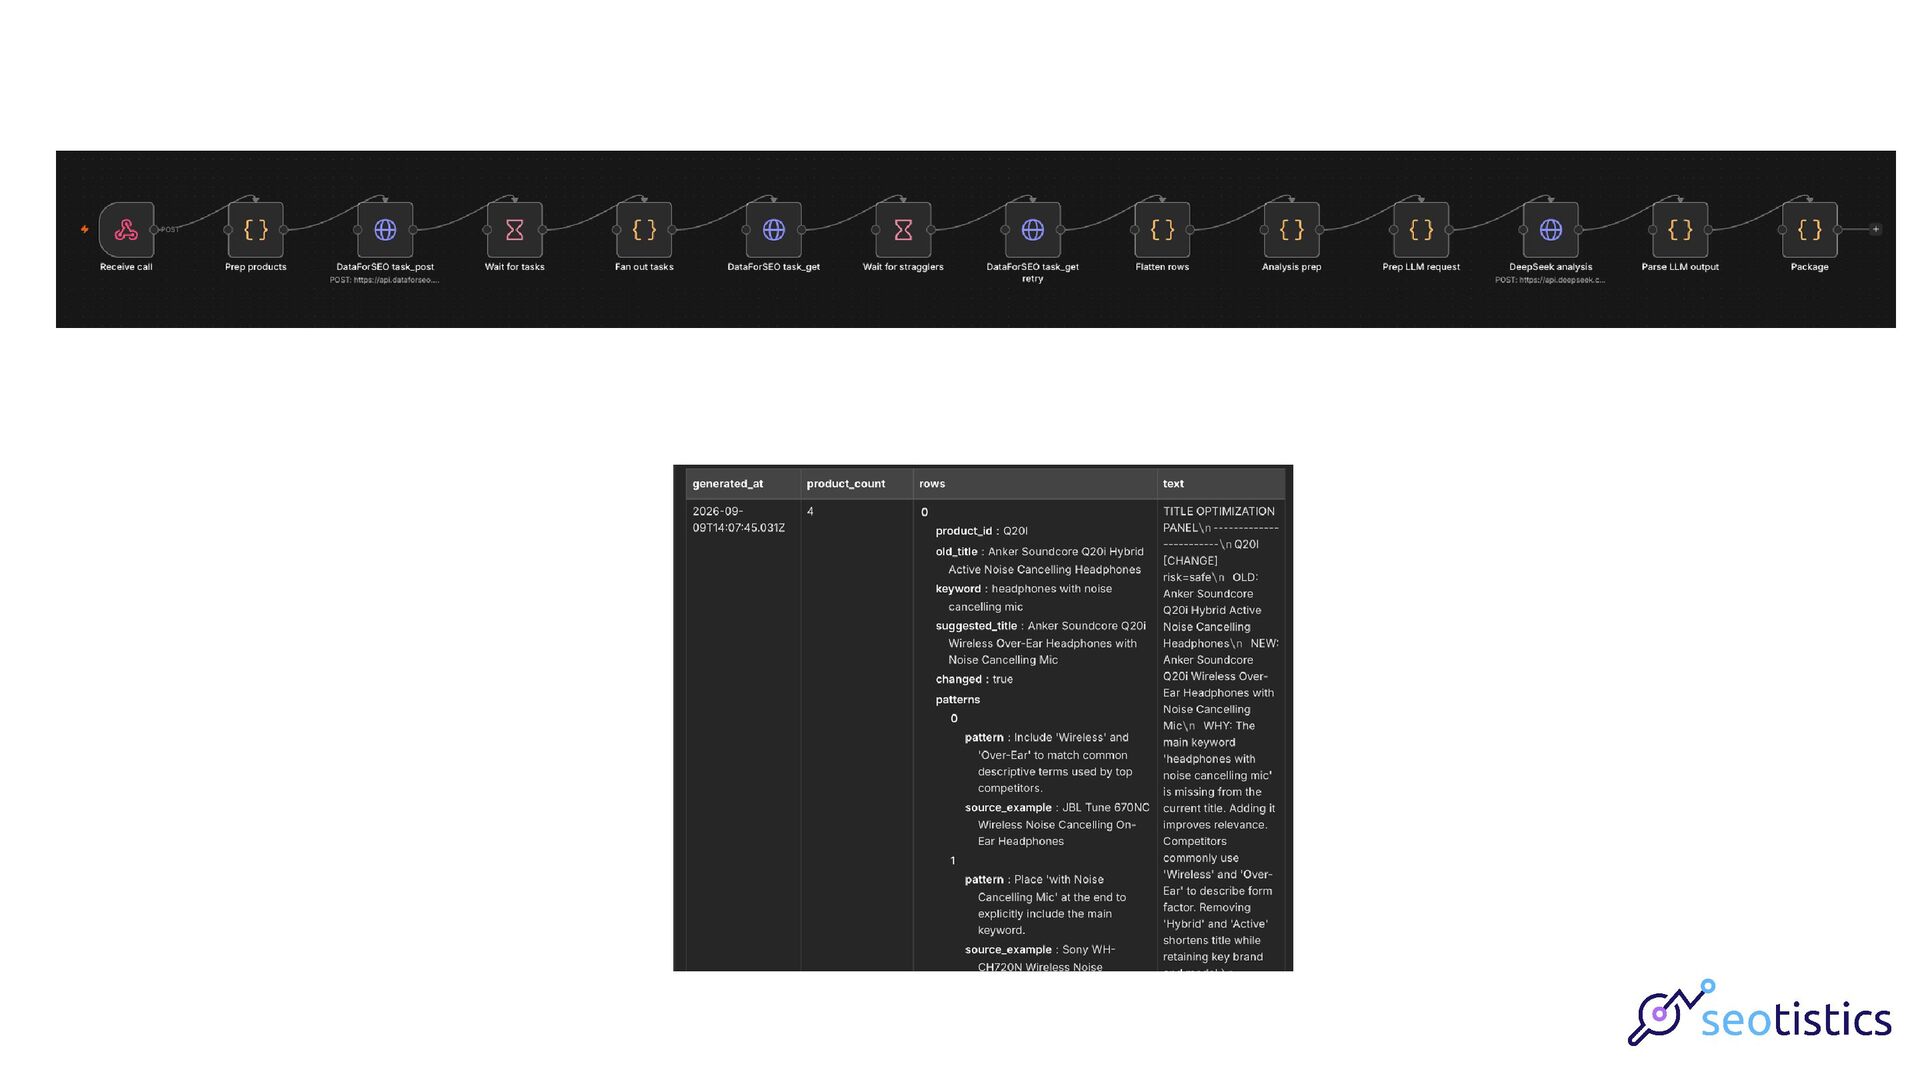Select the Wait for tasks hourglass node
Viewport: 1920px width, 1080px height.
515,230
